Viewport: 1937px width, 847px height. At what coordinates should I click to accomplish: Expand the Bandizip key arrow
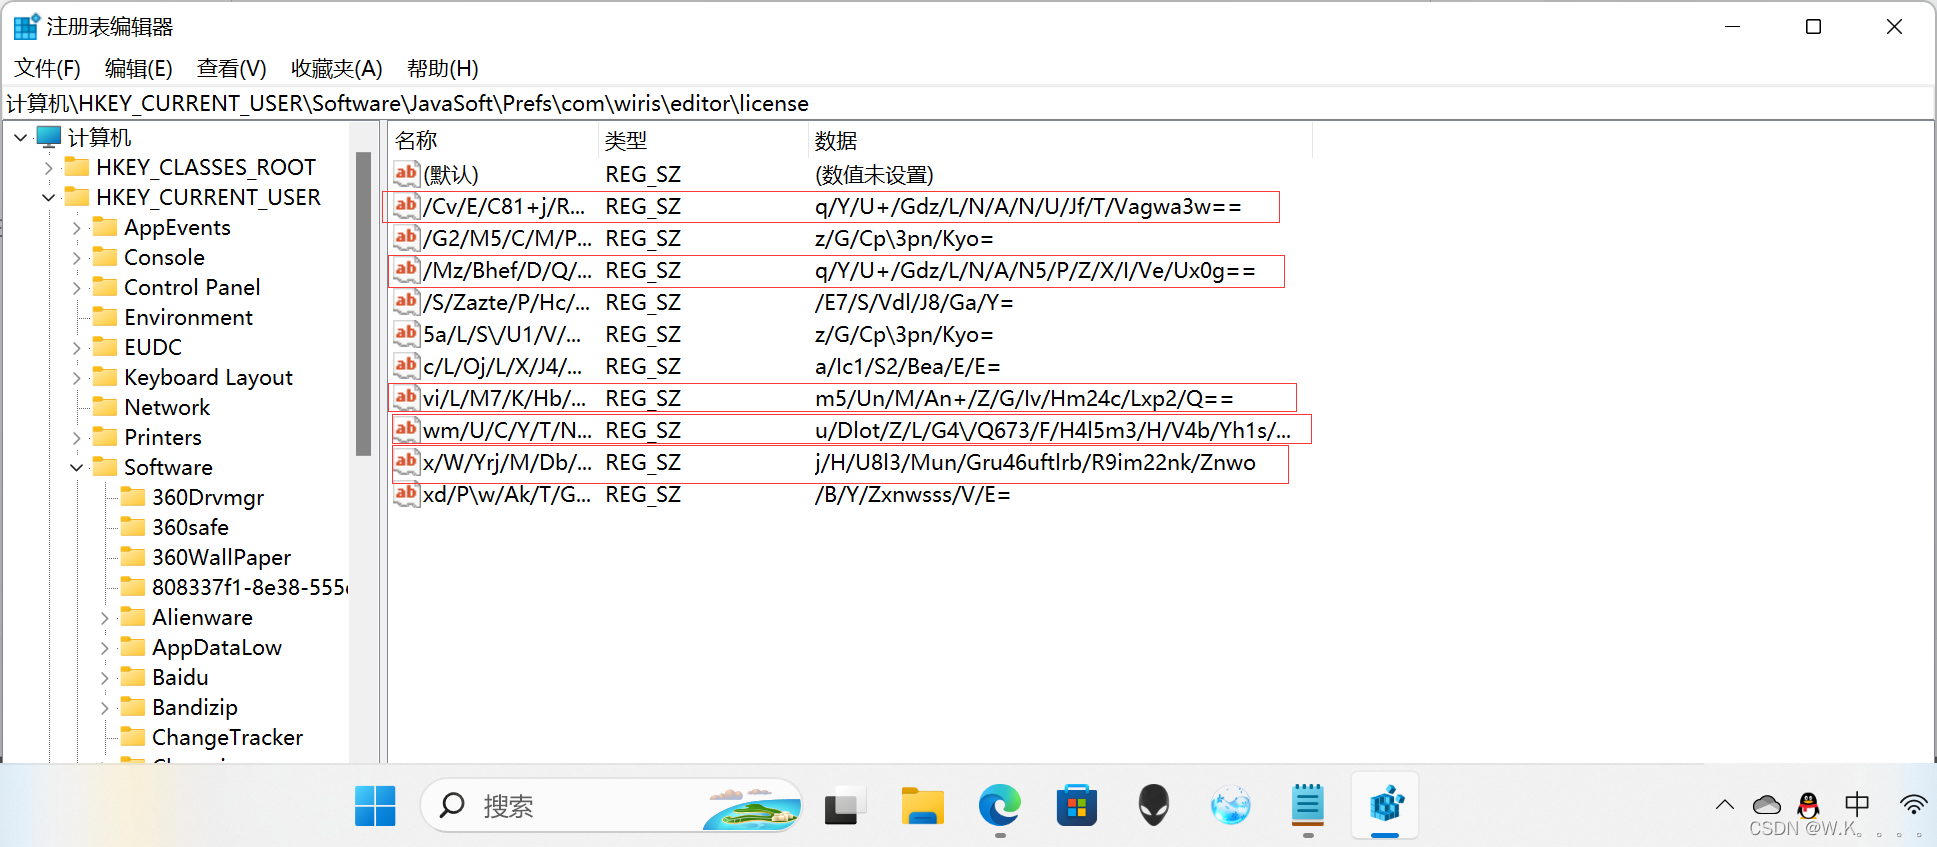[105, 707]
